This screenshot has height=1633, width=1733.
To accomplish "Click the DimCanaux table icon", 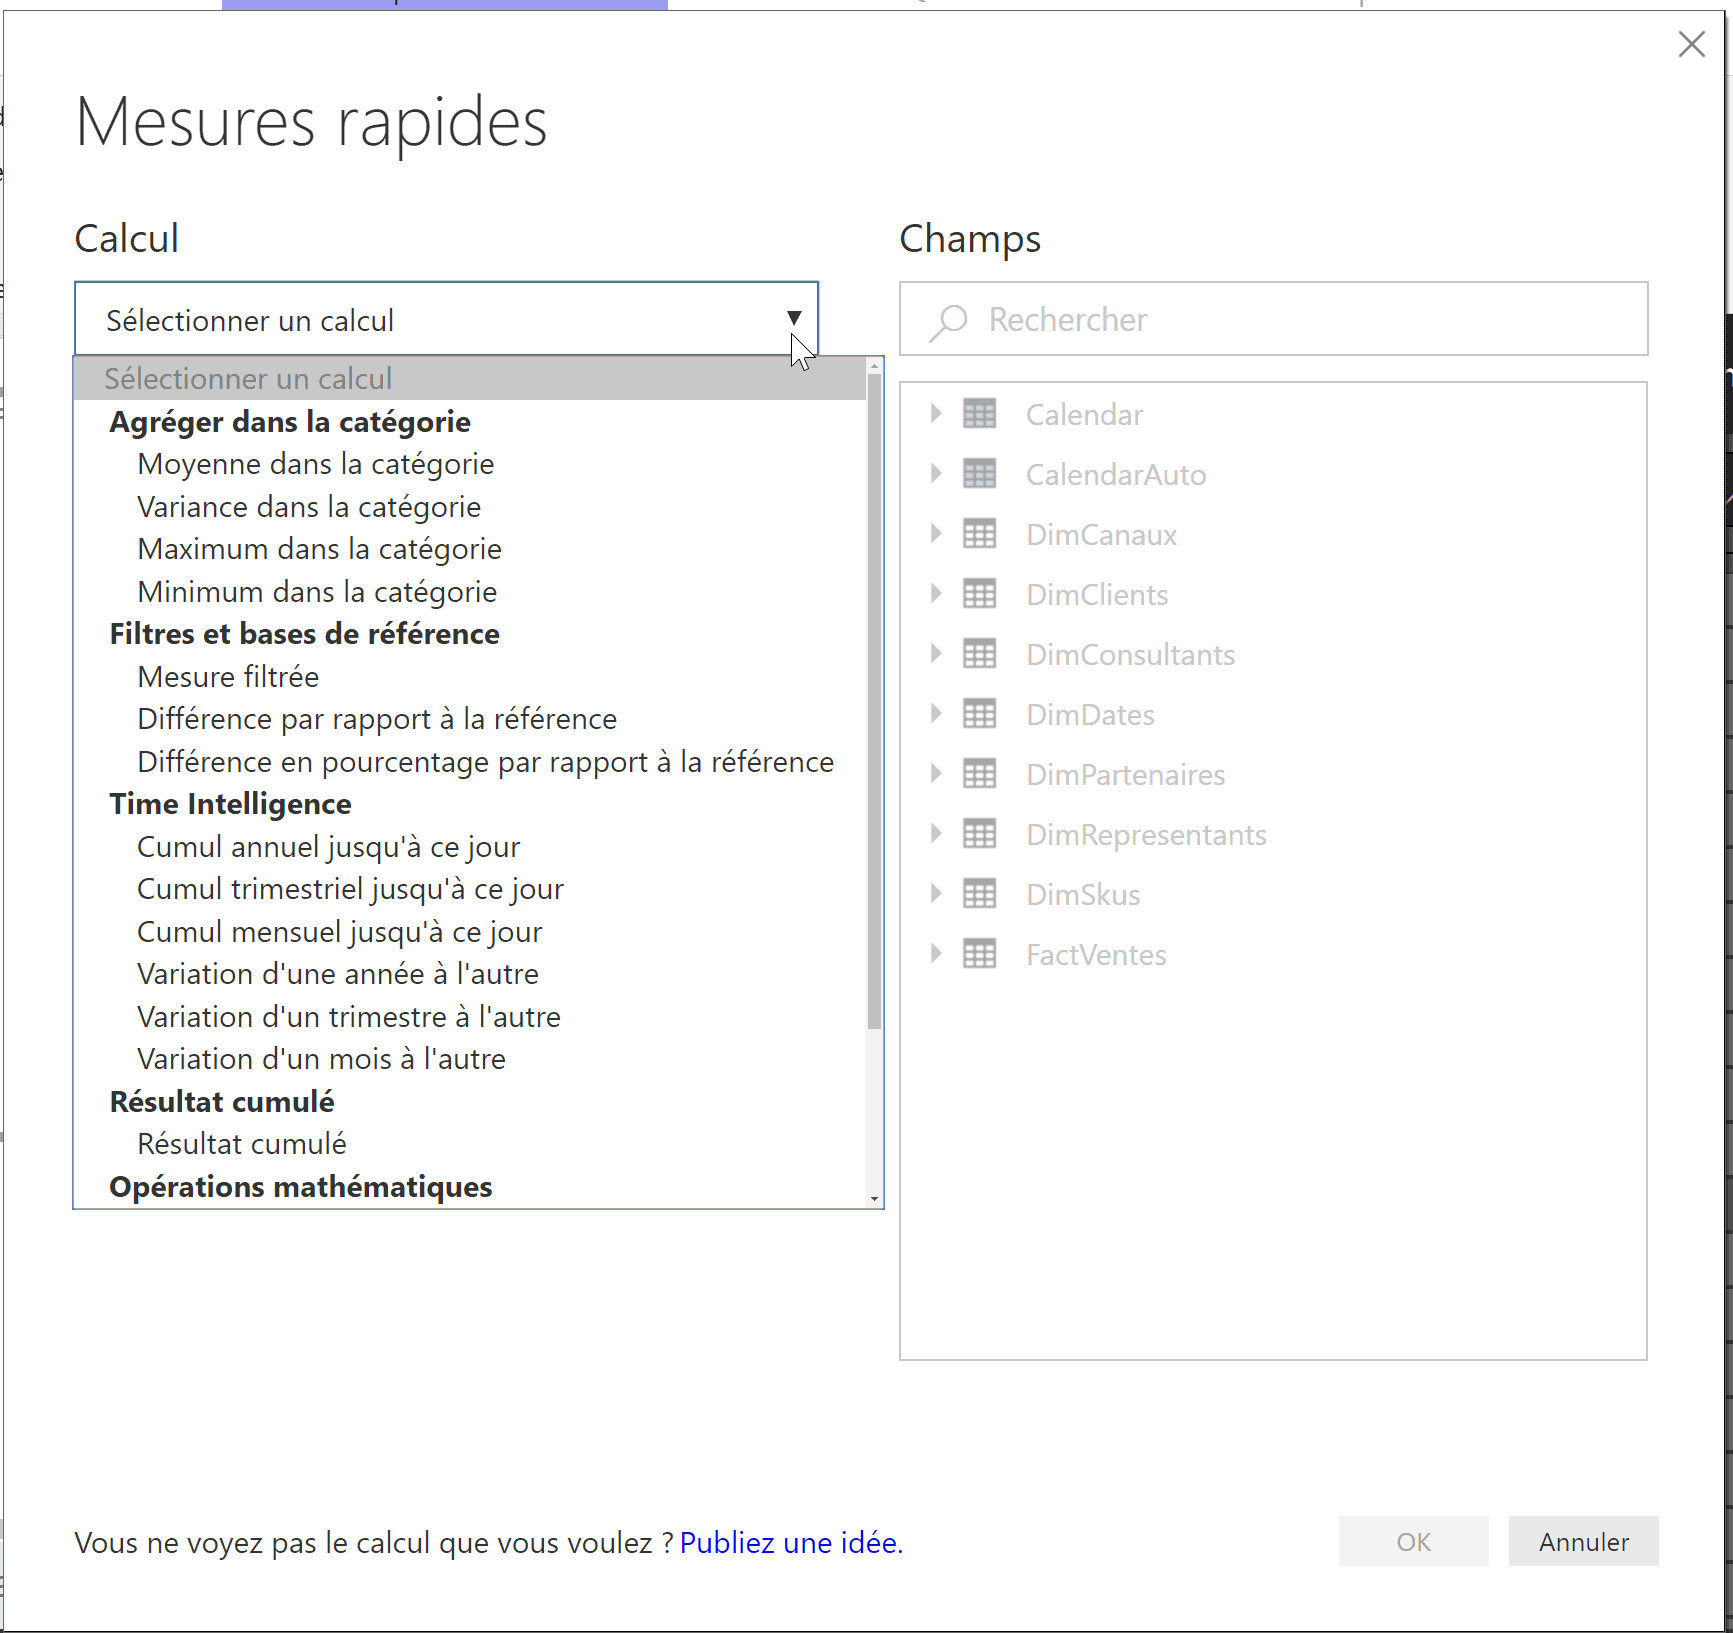I will pos(979,535).
